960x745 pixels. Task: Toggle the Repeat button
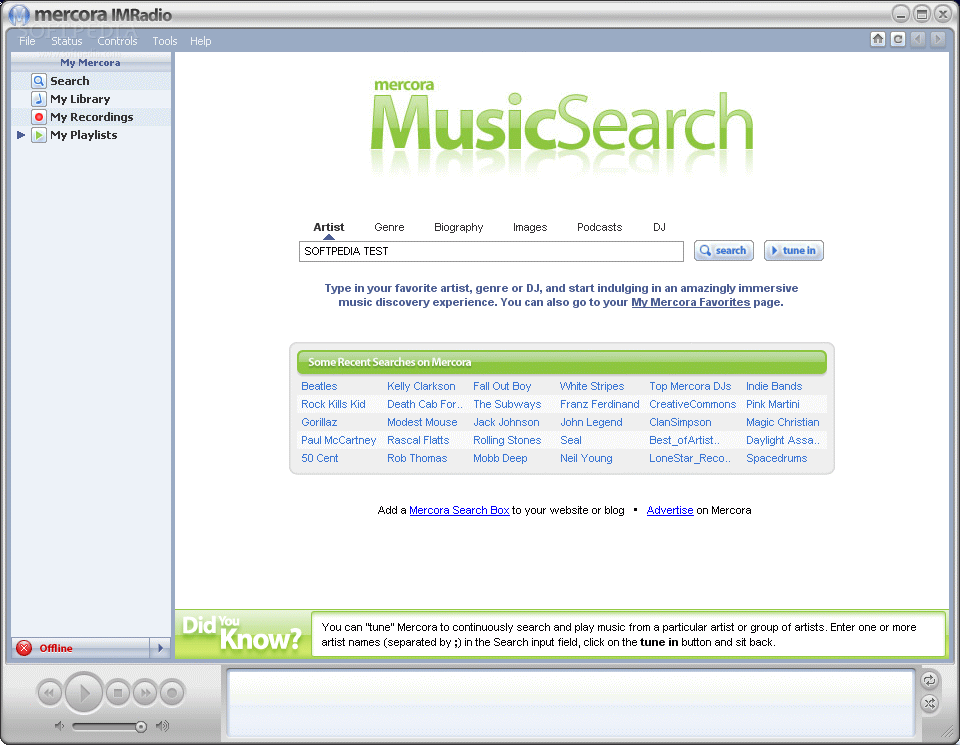tap(929, 680)
